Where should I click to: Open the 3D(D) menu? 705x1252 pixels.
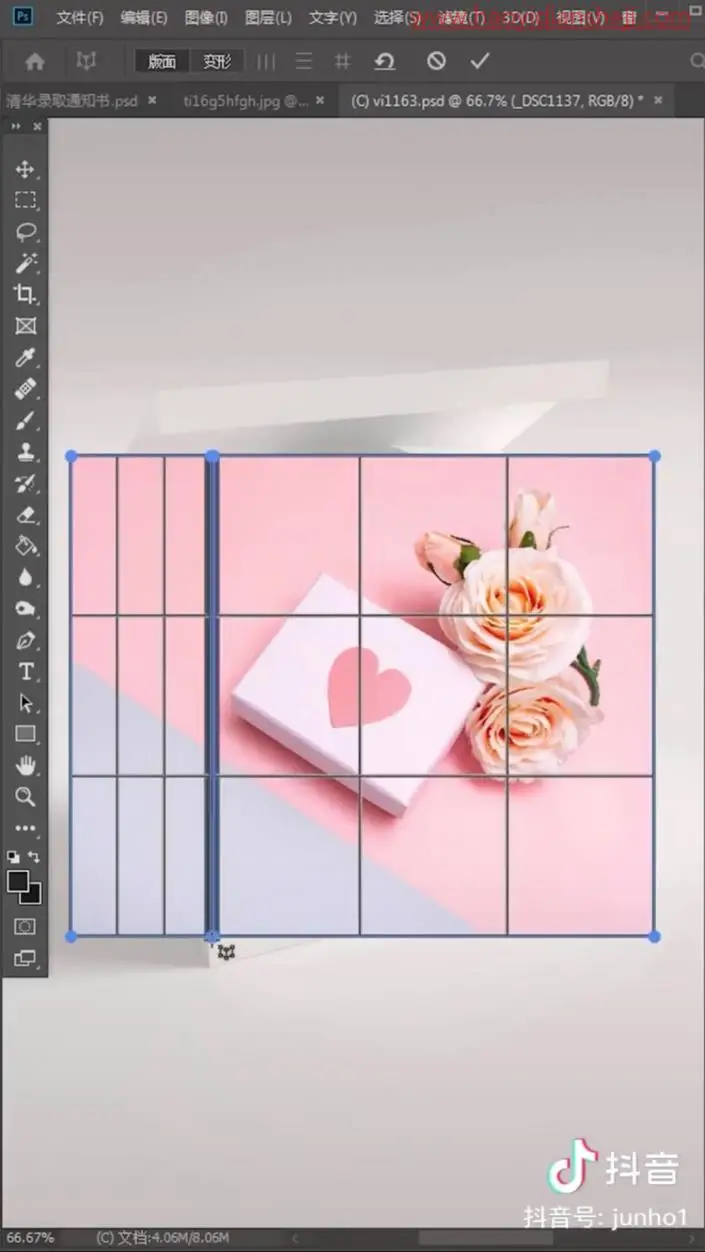pyautogui.click(x=520, y=18)
